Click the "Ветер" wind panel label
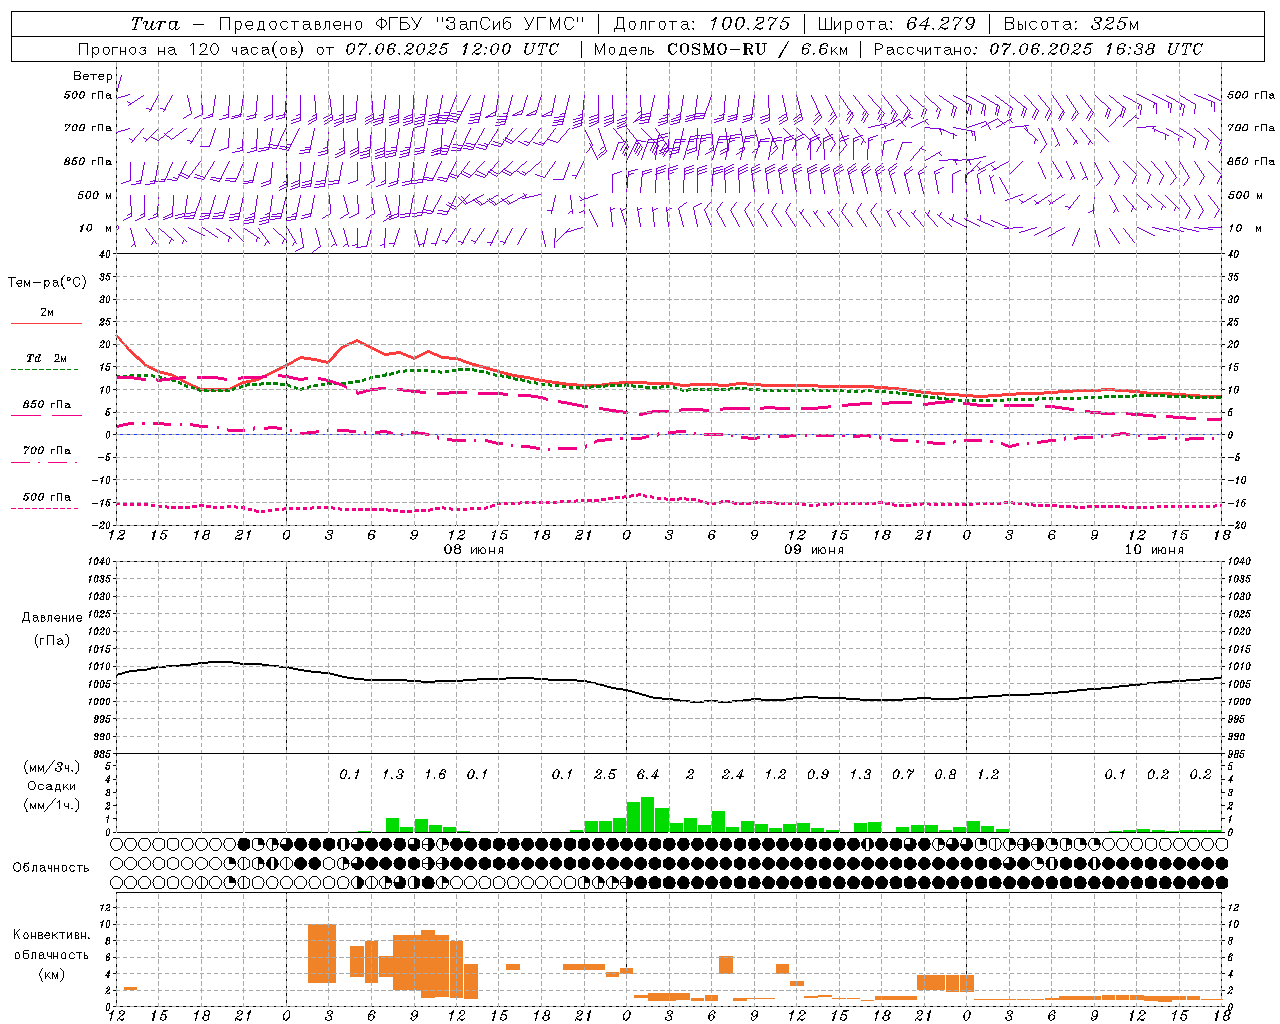This screenshot has height=1024, width=1280. tap(93, 76)
